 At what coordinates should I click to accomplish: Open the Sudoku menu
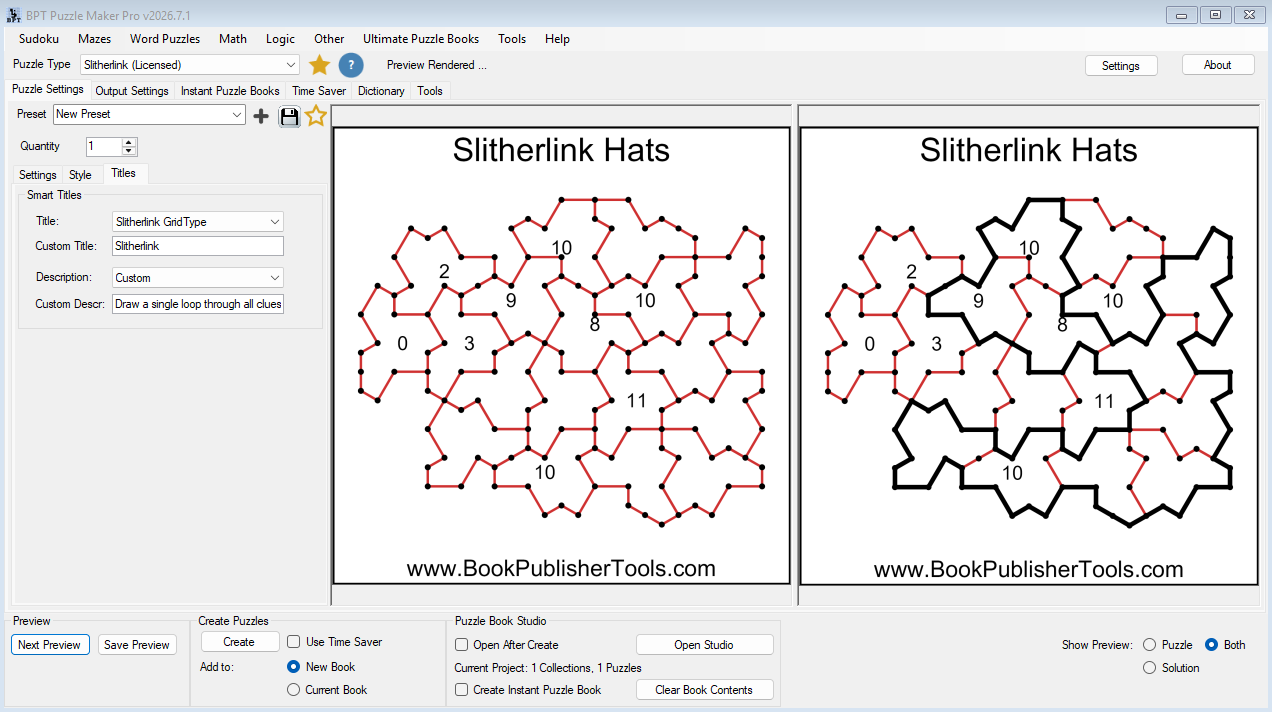tap(39, 39)
